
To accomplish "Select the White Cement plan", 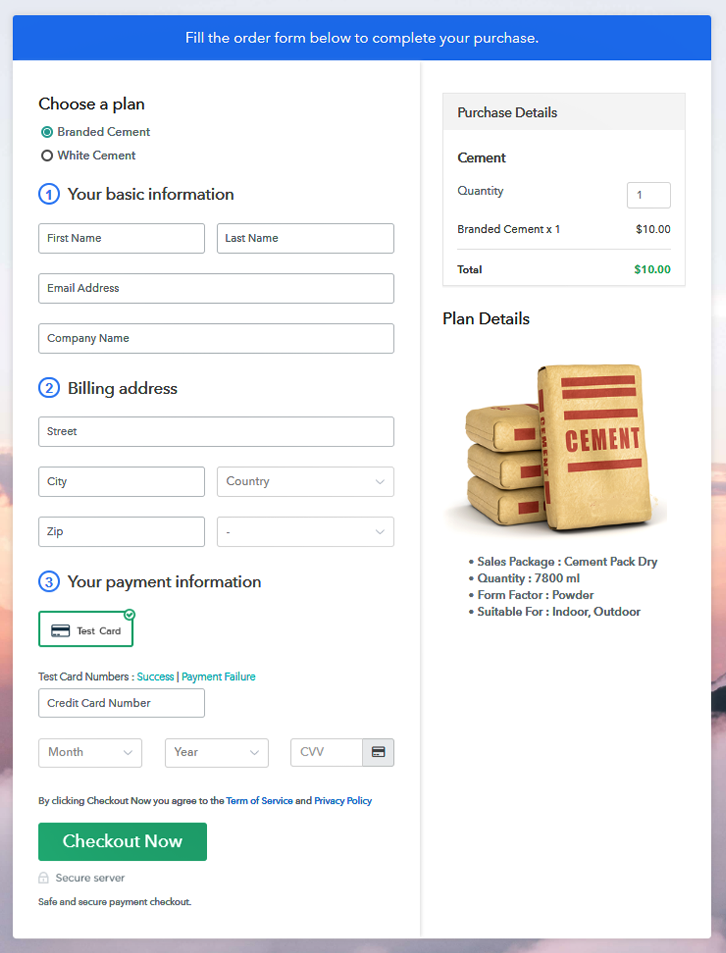I will pos(47,156).
